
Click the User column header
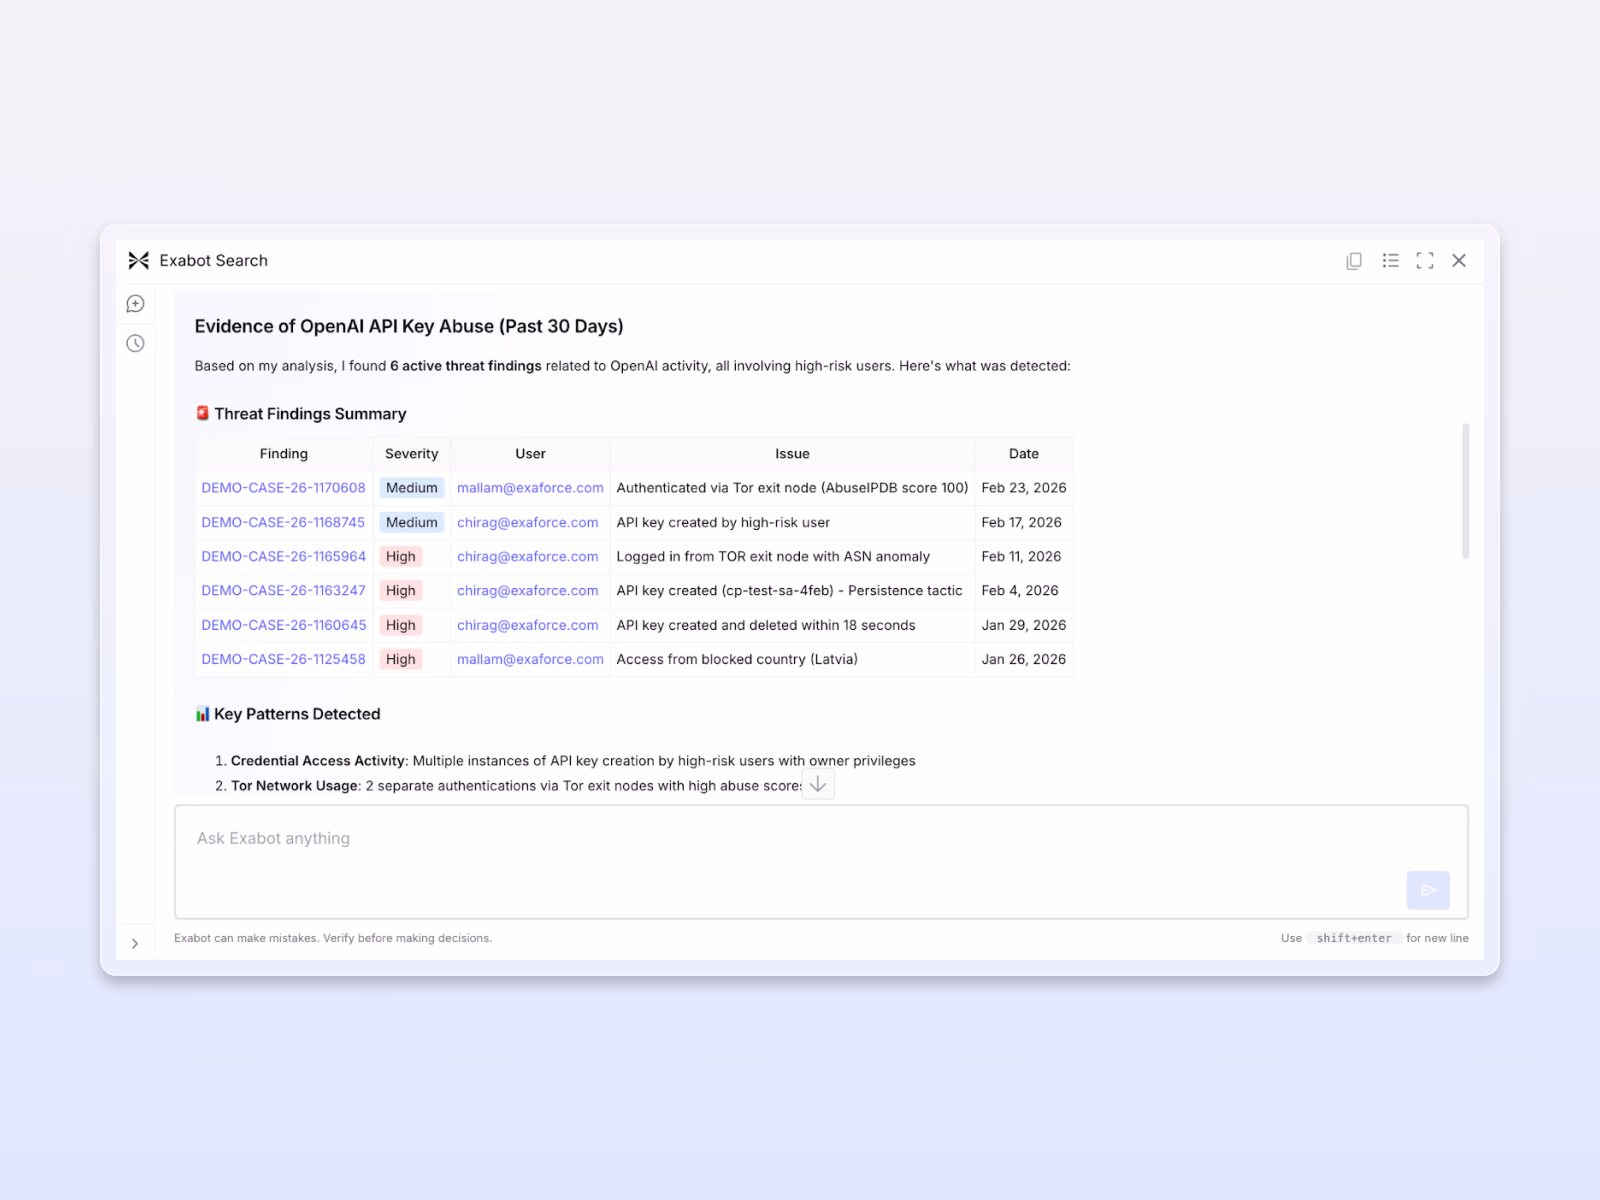pos(530,454)
